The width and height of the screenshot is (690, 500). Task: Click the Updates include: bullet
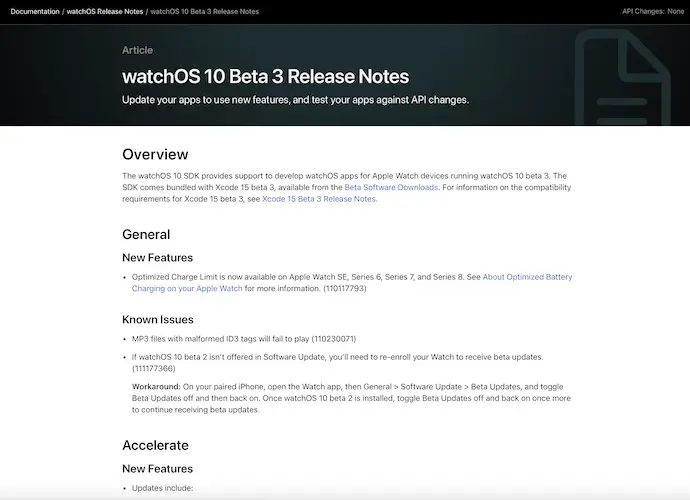(162, 488)
